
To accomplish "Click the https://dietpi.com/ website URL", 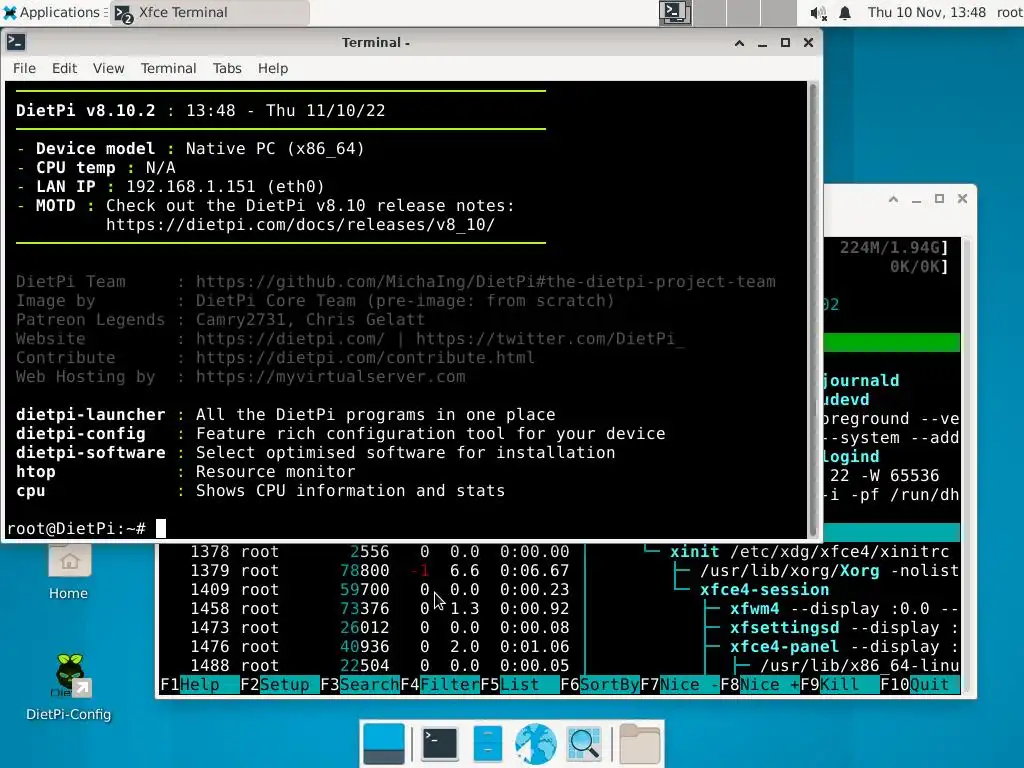I will click(290, 338).
